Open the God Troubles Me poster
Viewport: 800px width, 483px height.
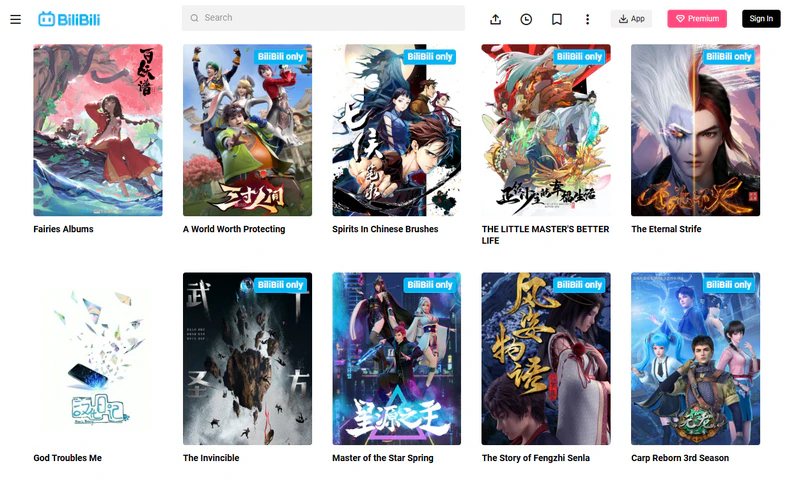coord(98,359)
